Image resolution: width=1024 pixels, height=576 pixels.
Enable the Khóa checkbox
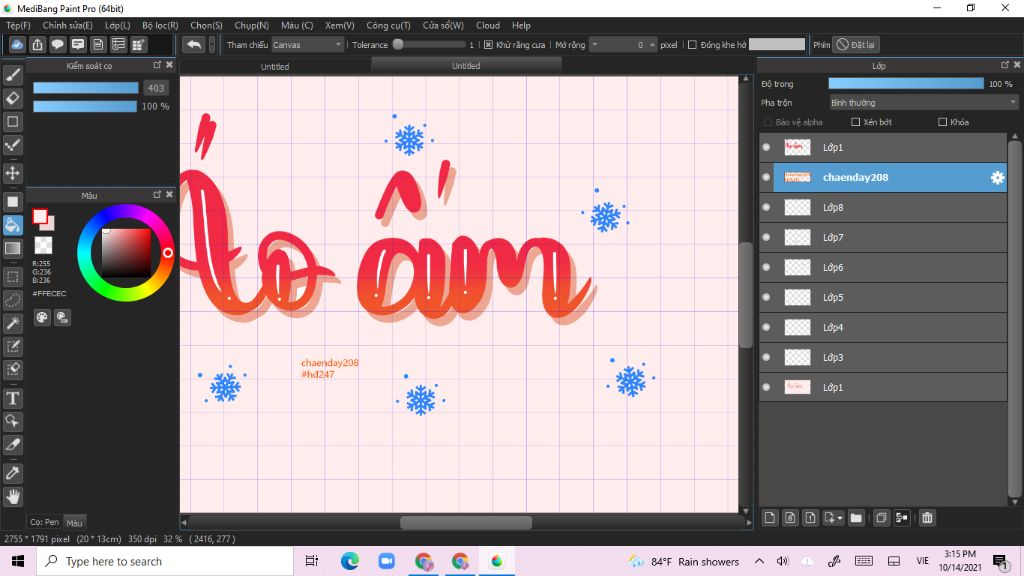point(942,122)
